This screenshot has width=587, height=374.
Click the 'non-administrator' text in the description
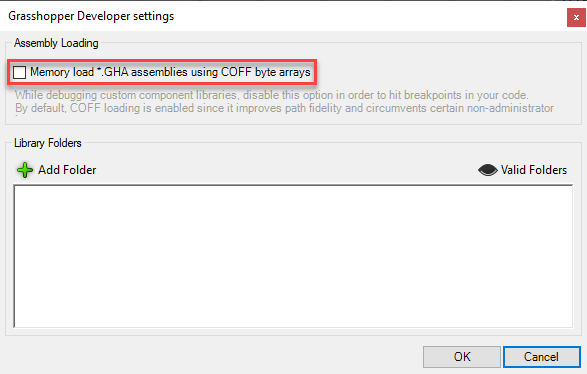(510, 108)
